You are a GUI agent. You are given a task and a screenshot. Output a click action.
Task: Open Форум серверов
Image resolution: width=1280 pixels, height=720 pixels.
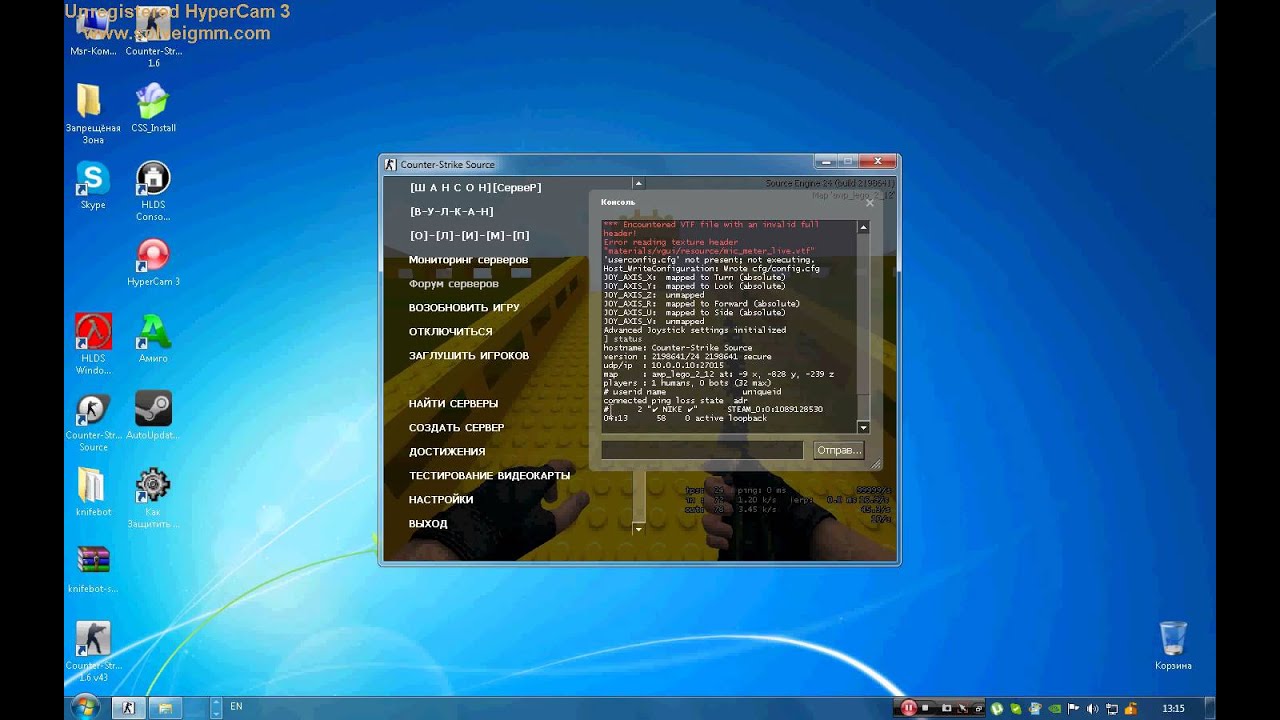[x=454, y=284]
